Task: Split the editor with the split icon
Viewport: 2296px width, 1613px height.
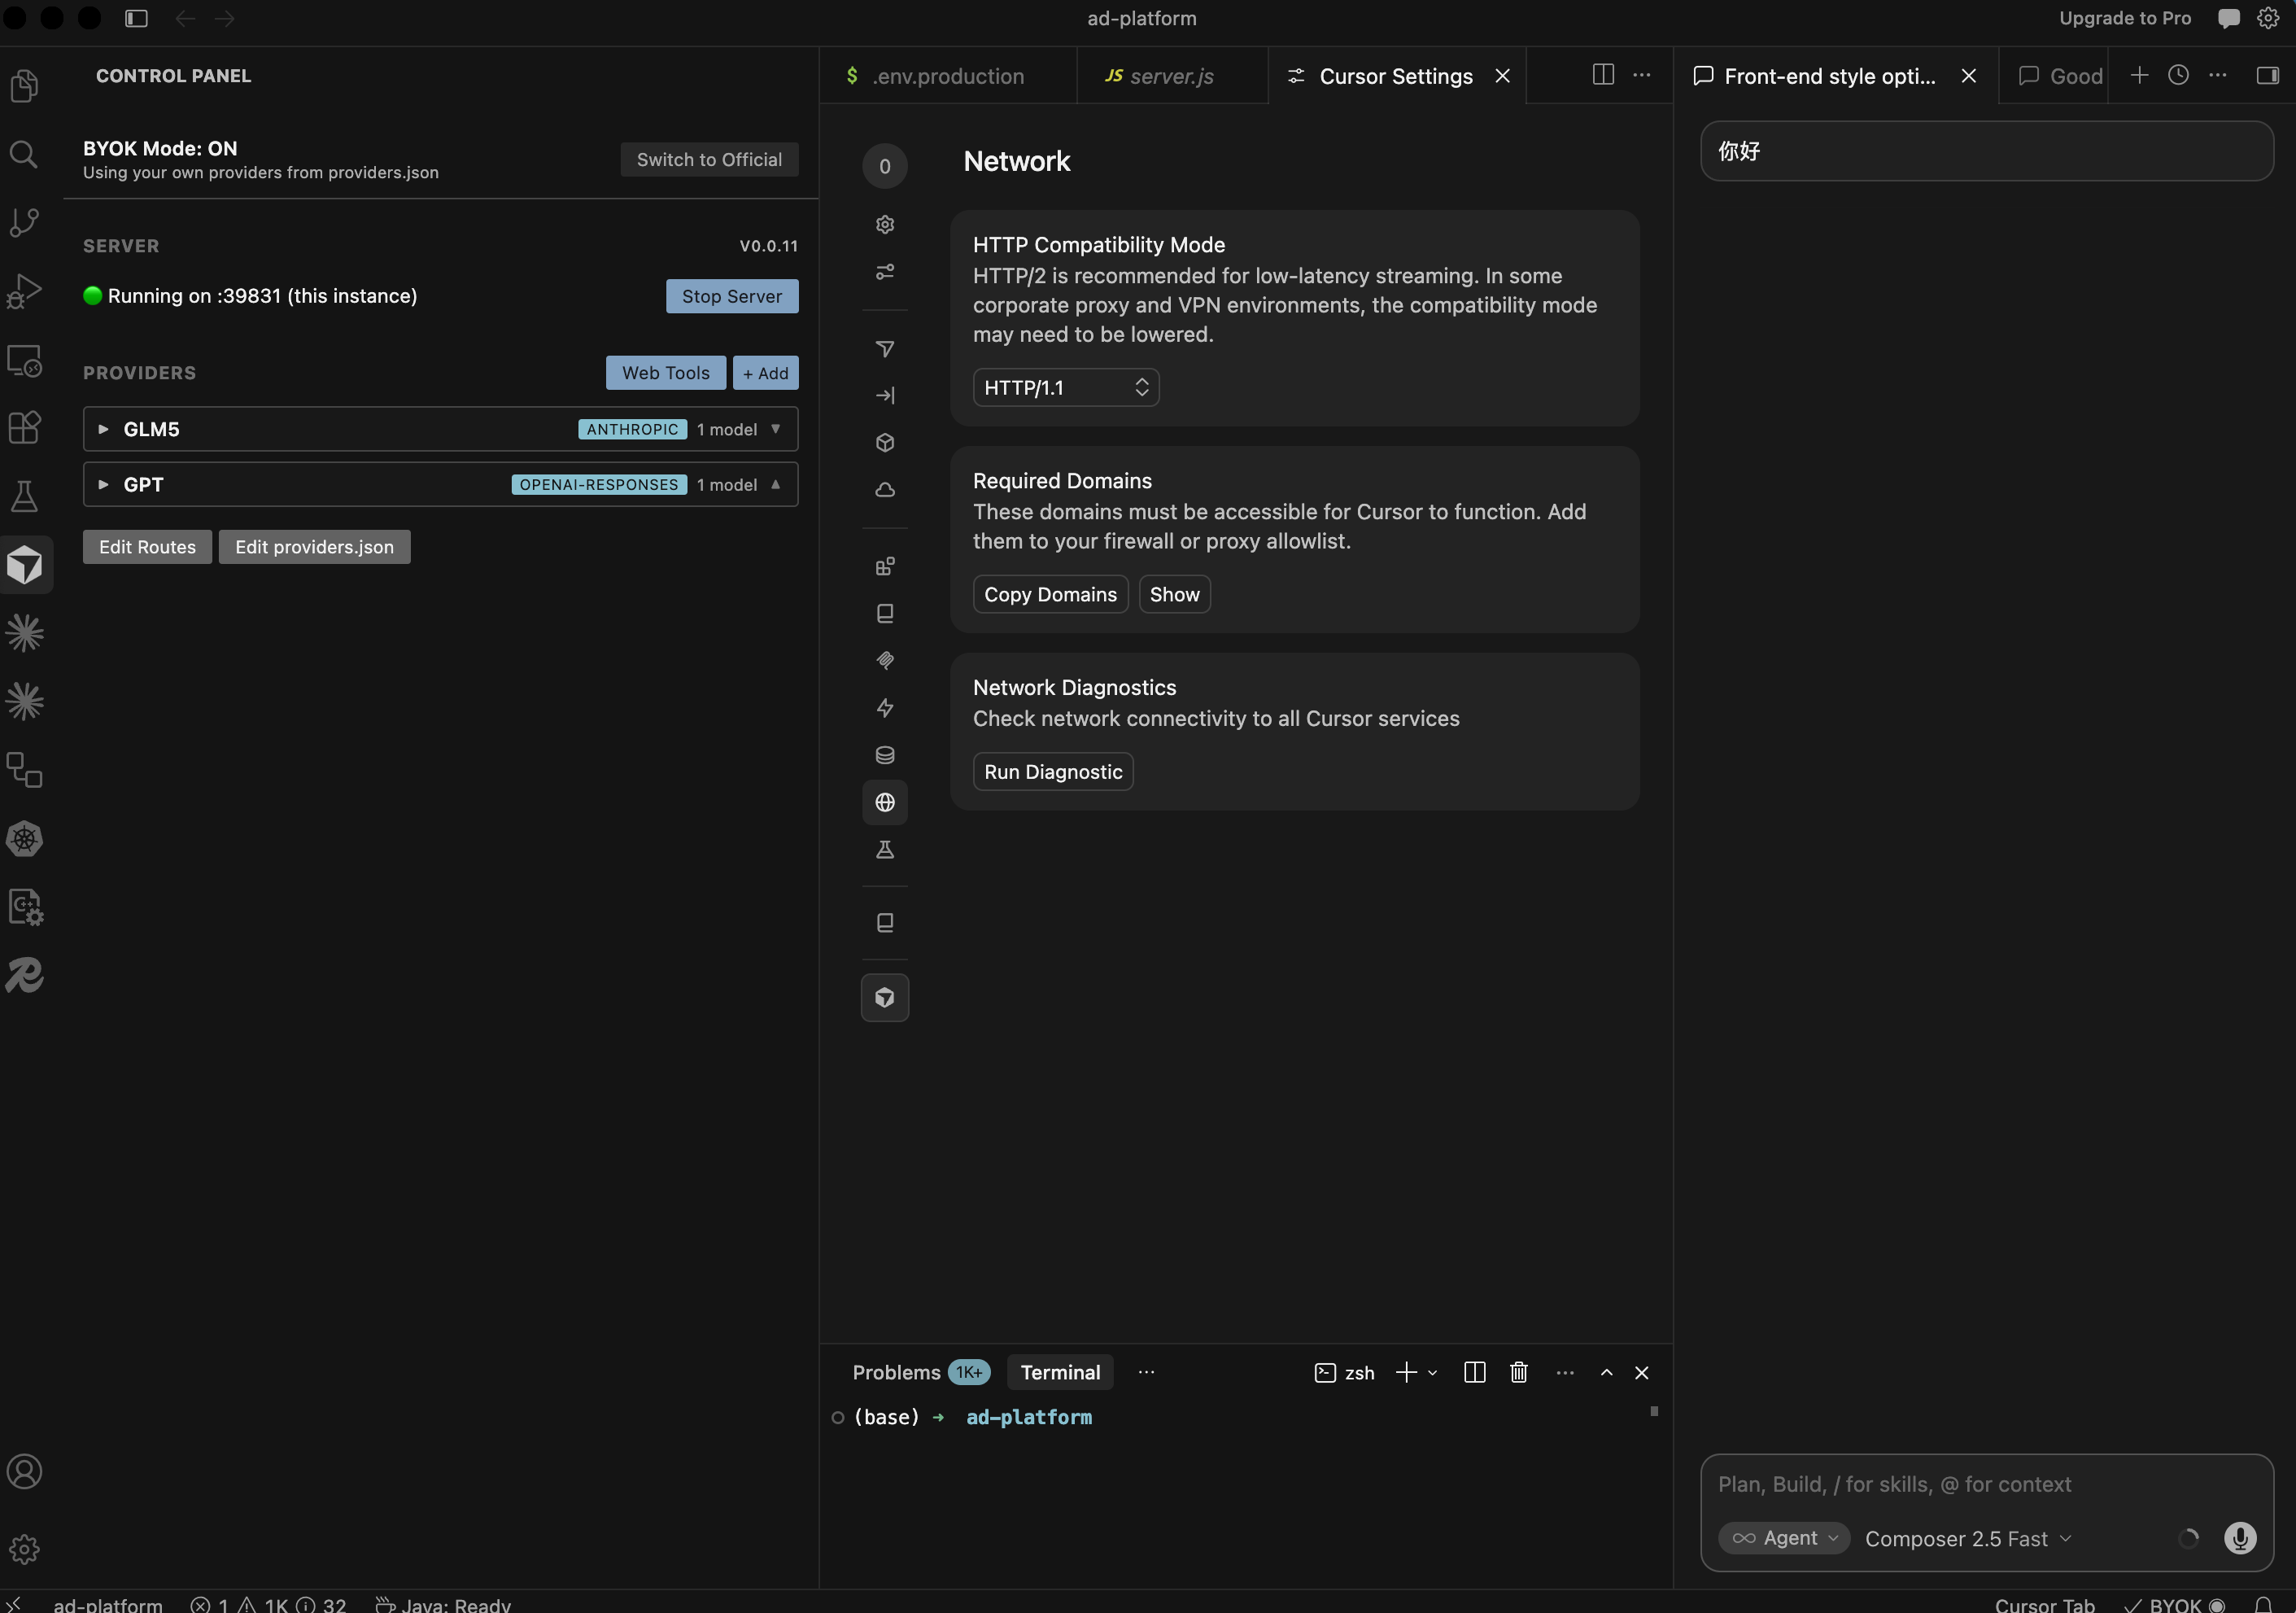Action: point(1603,75)
